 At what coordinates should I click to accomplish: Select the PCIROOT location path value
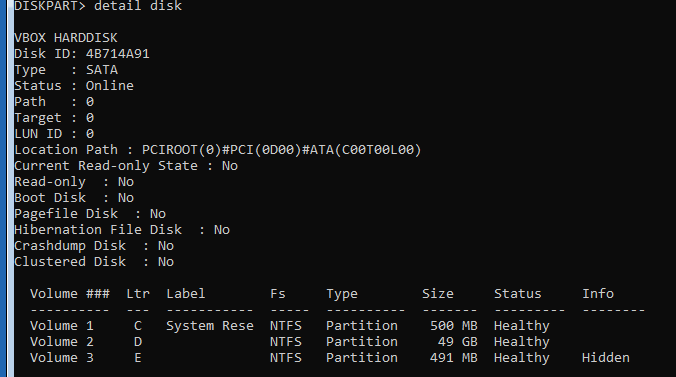(x=282, y=150)
